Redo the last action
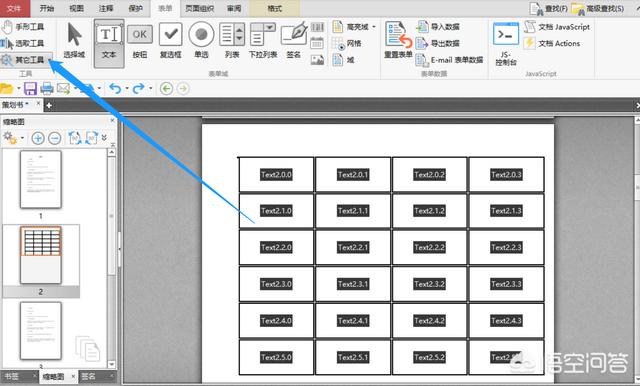This screenshot has height=386, width=640. tap(139, 88)
